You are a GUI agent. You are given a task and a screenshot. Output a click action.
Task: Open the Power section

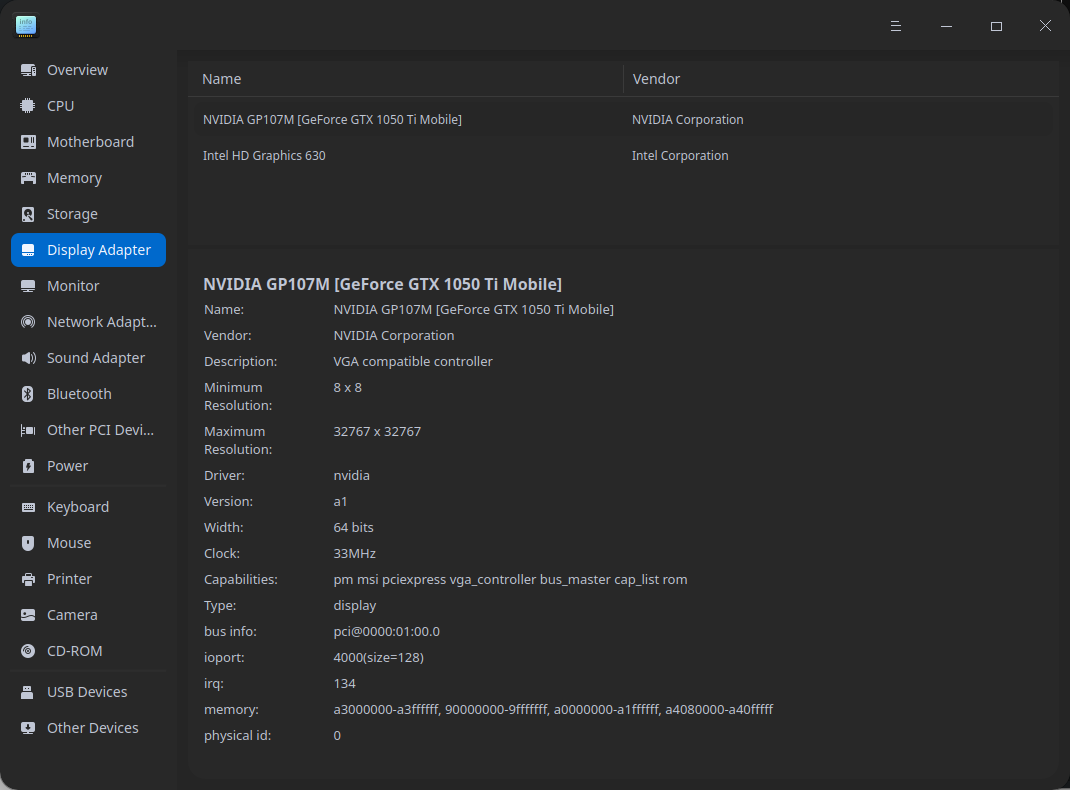click(89, 467)
